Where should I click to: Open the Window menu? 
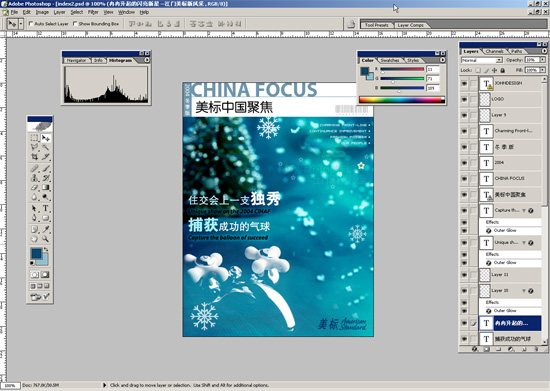pos(126,12)
